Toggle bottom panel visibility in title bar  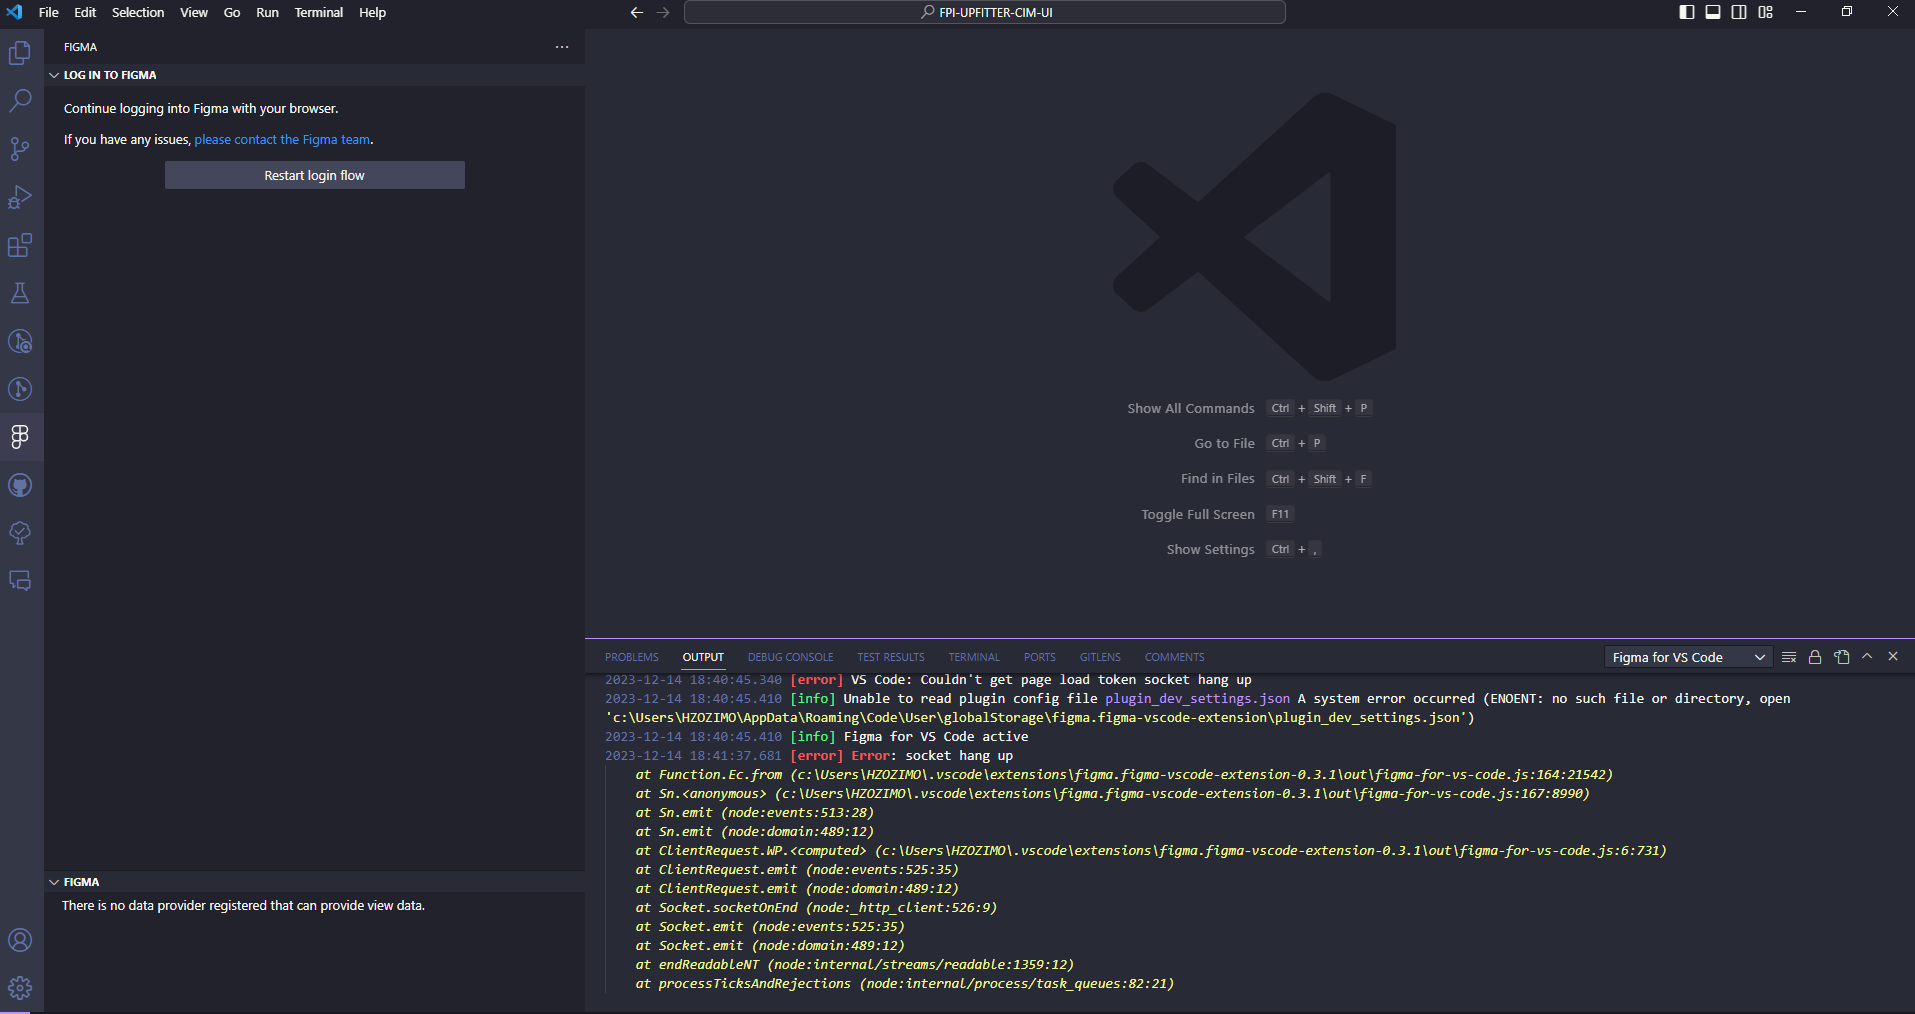(x=1713, y=12)
